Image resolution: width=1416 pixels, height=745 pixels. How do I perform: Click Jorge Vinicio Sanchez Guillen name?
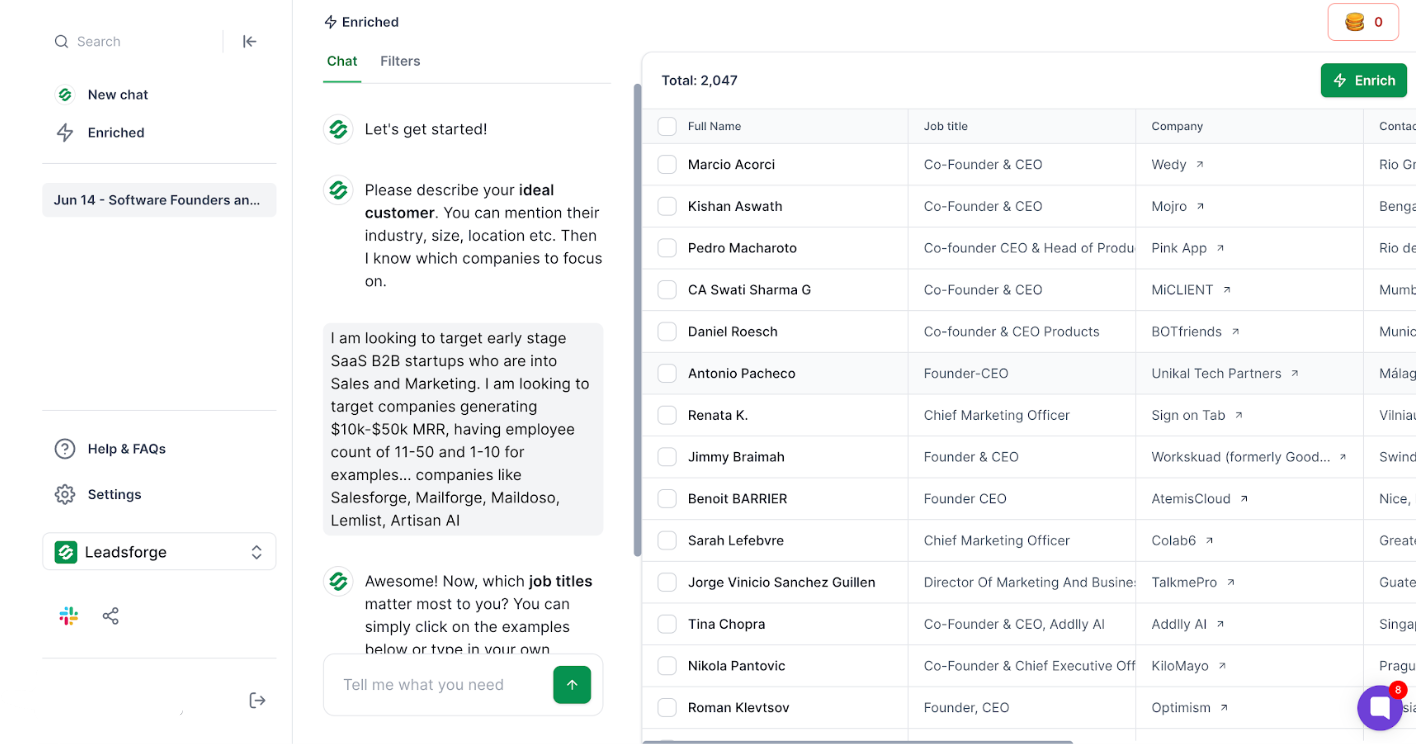(x=782, y=582)
